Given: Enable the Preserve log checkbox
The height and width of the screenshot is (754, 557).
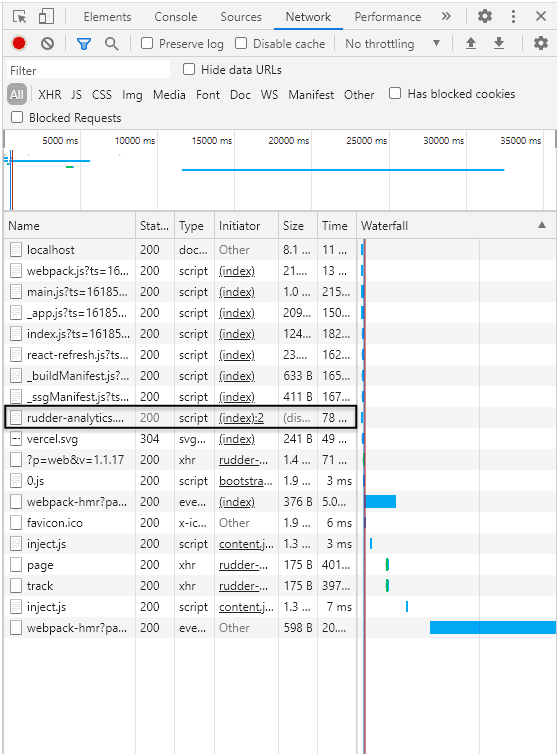Looking at the screenshot, I should (147, 43).
